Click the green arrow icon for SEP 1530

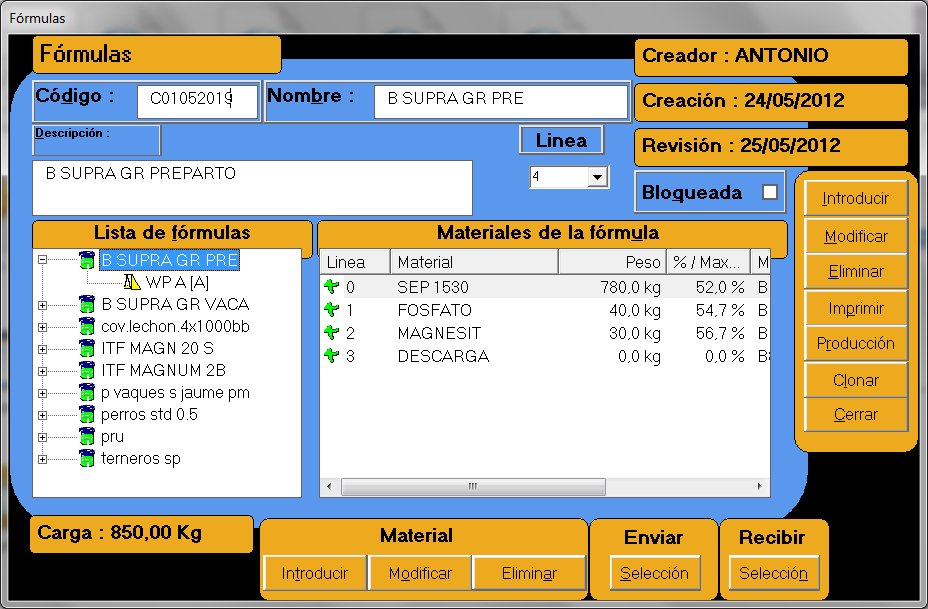tap(332, 288)
